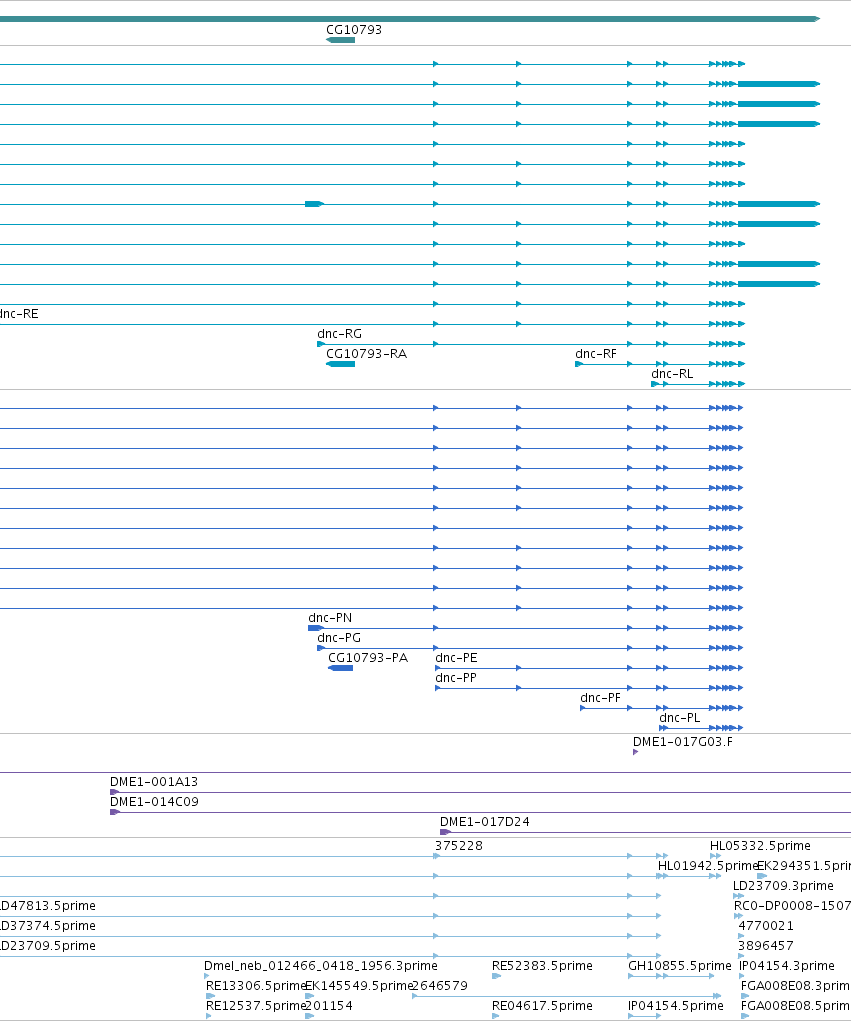Click the dnc-PL protein label

(680, 718)
